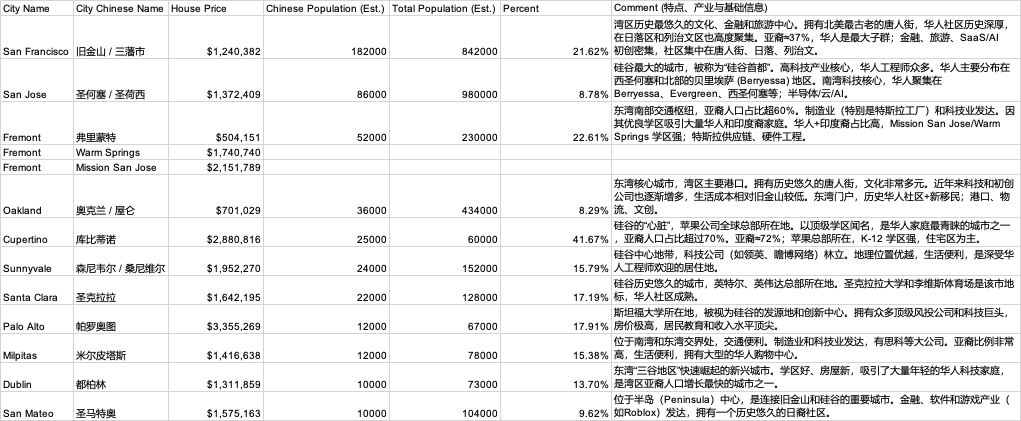Click the "City Name" column header
Screen dimensions: 1021x421
(28, 7)
